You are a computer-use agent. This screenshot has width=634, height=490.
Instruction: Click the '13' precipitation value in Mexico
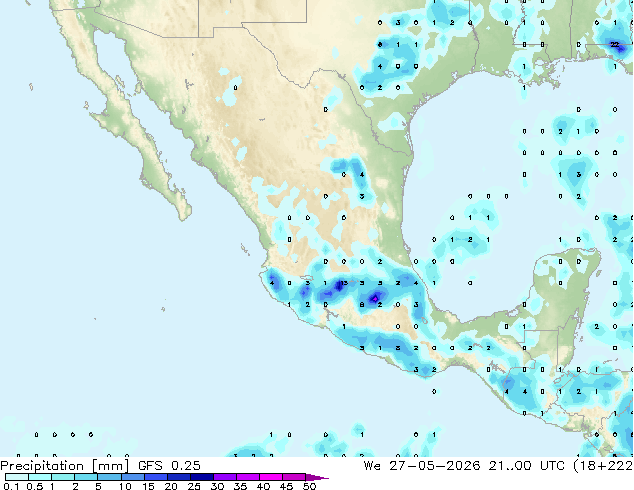point(344,283)
